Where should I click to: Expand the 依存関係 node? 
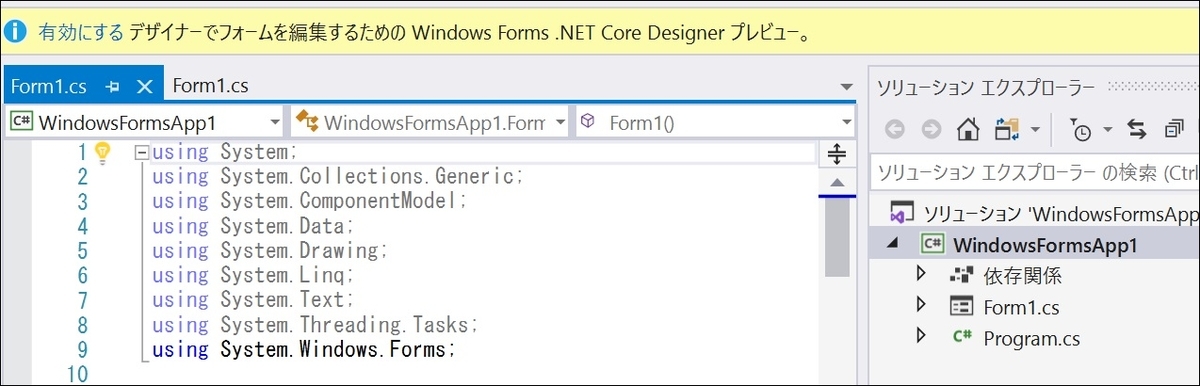click(x=922, y=274)
